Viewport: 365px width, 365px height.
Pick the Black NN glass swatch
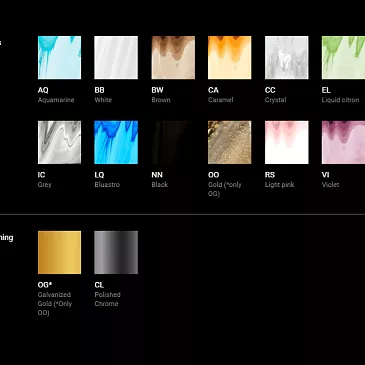pos(173,142)
